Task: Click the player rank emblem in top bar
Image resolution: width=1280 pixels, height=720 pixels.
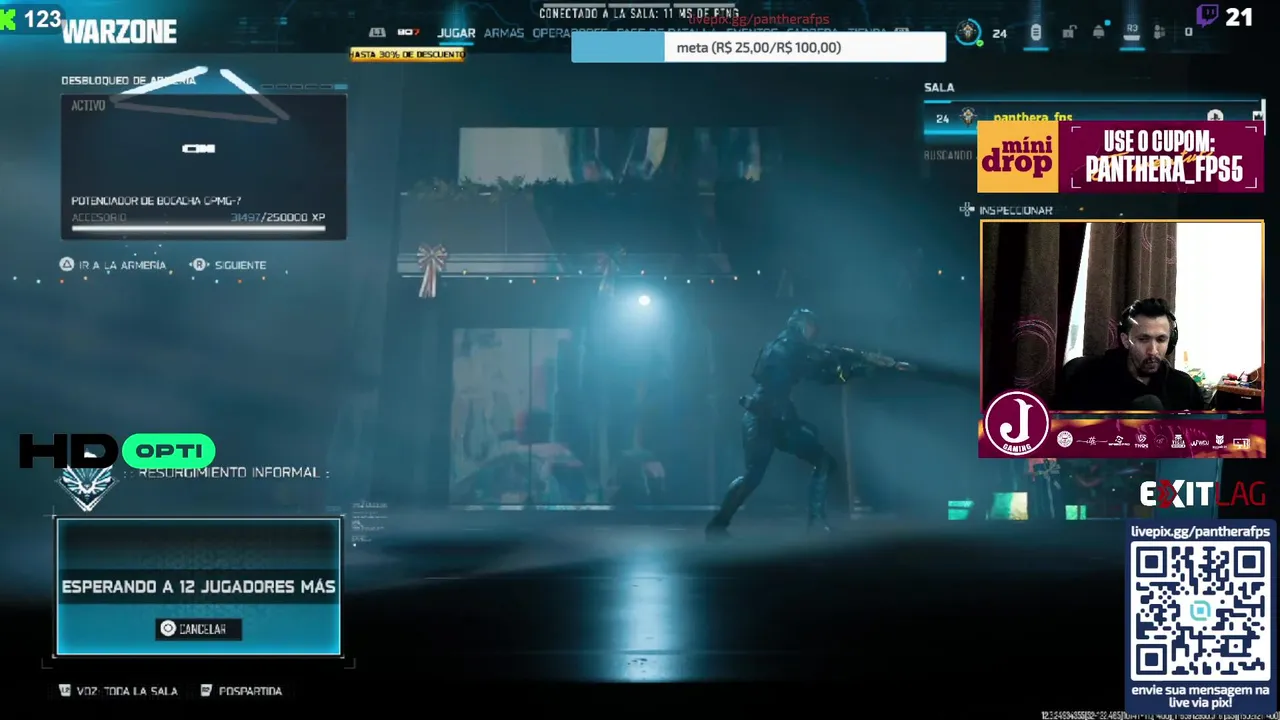Action: pos(968,32)
